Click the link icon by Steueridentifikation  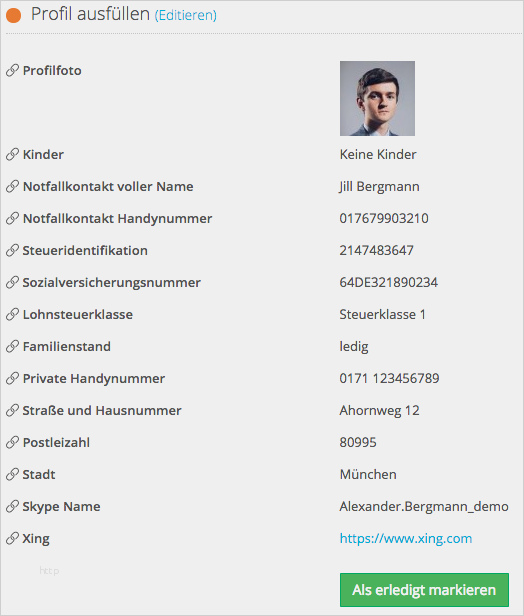[x=12, y=250]
